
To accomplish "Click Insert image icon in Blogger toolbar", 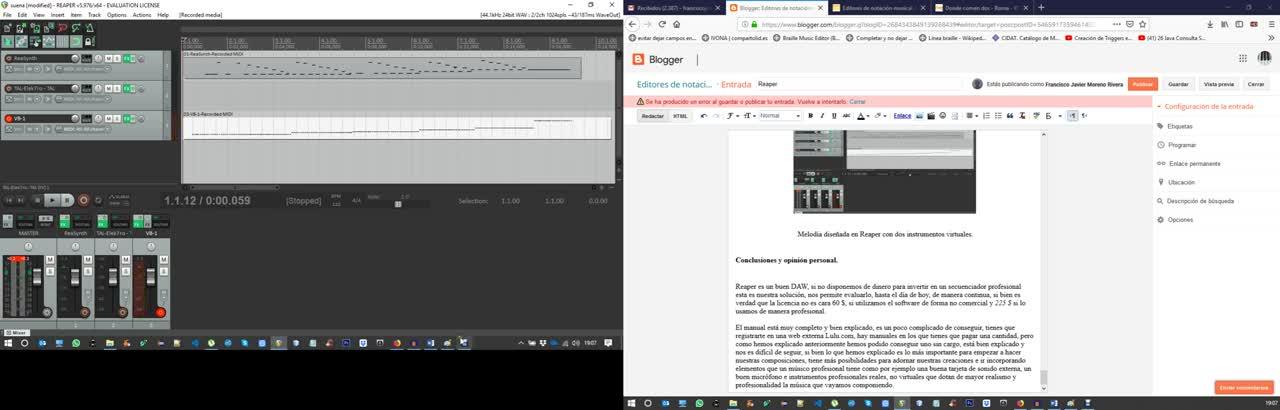I will (x=919, y=115).
